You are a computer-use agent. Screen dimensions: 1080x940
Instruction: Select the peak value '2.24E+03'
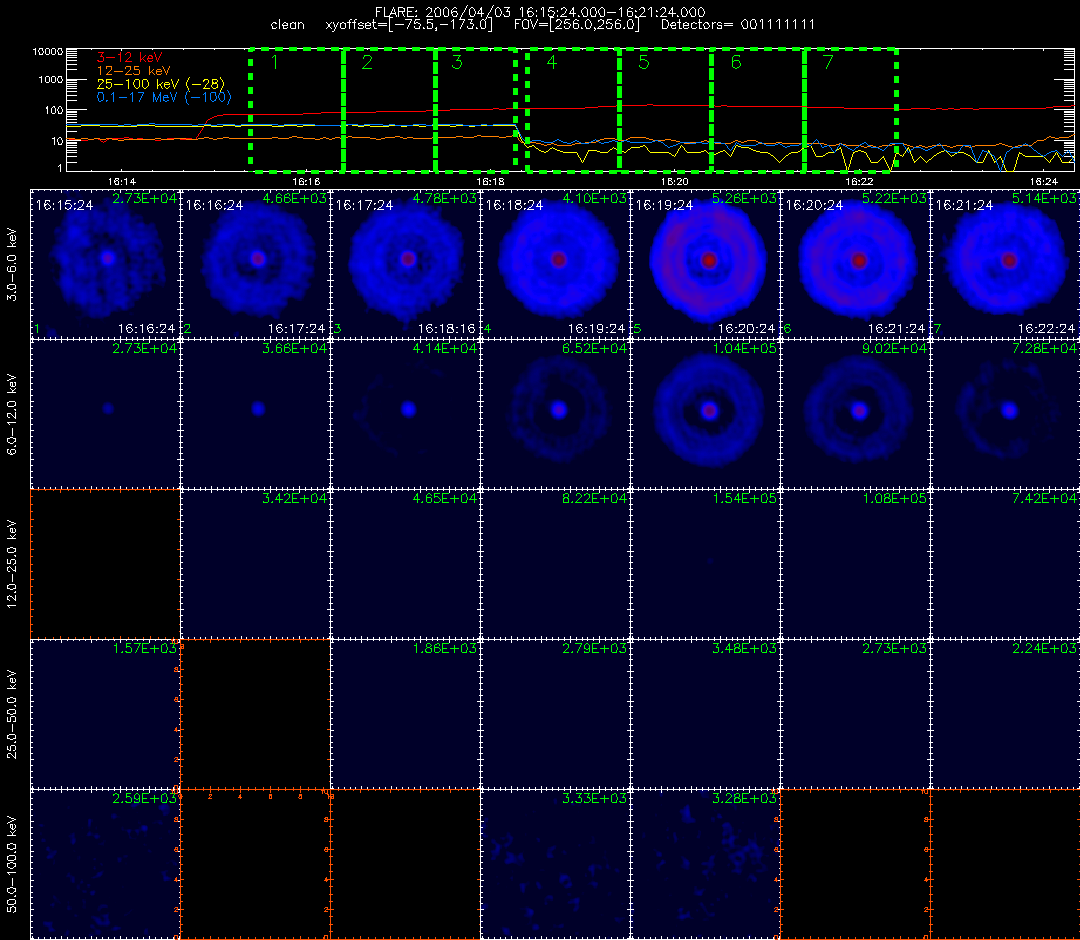(1044, 649)
